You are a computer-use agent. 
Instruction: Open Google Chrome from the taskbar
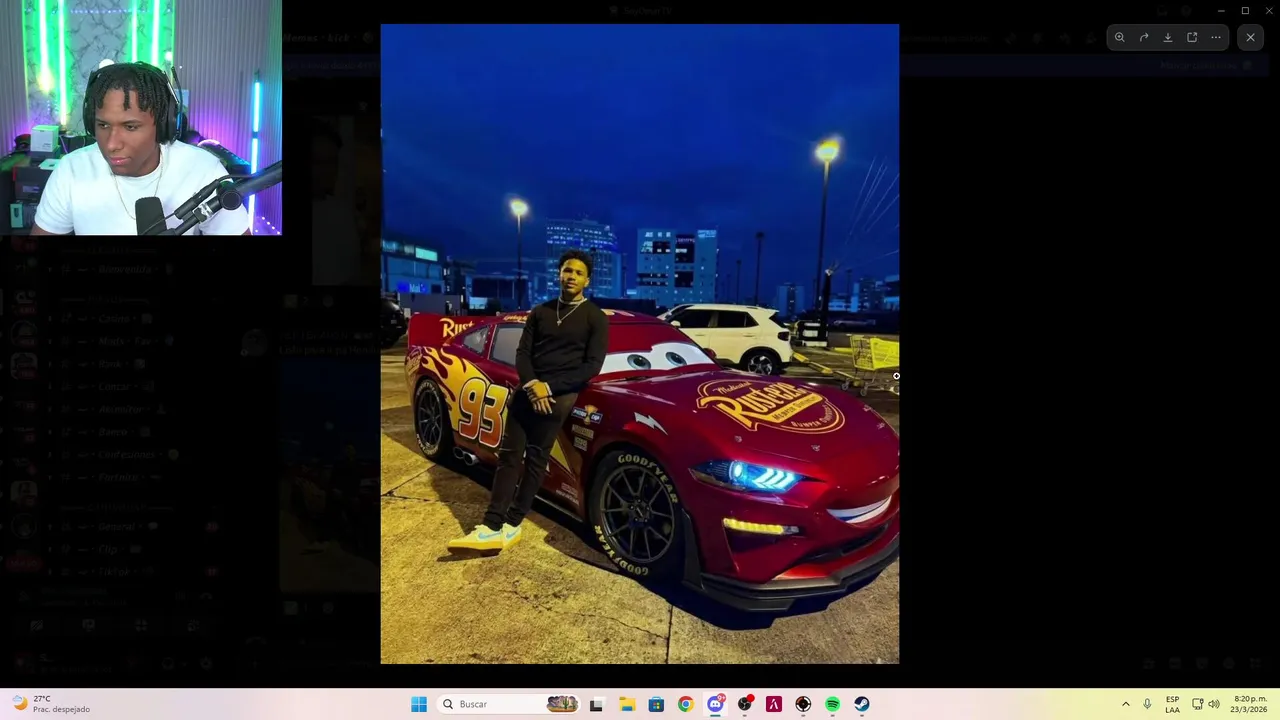[685, 704]
